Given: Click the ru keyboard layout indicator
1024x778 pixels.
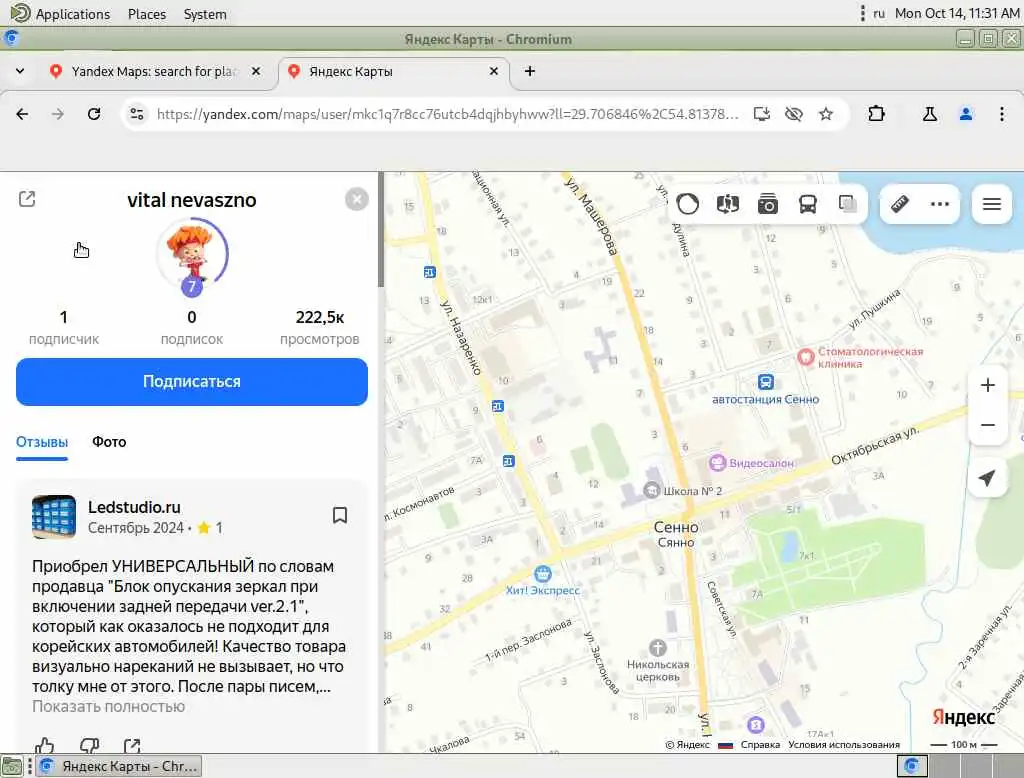Looking at the screenshot, I should pyautogui.click(x=879, y=13).
